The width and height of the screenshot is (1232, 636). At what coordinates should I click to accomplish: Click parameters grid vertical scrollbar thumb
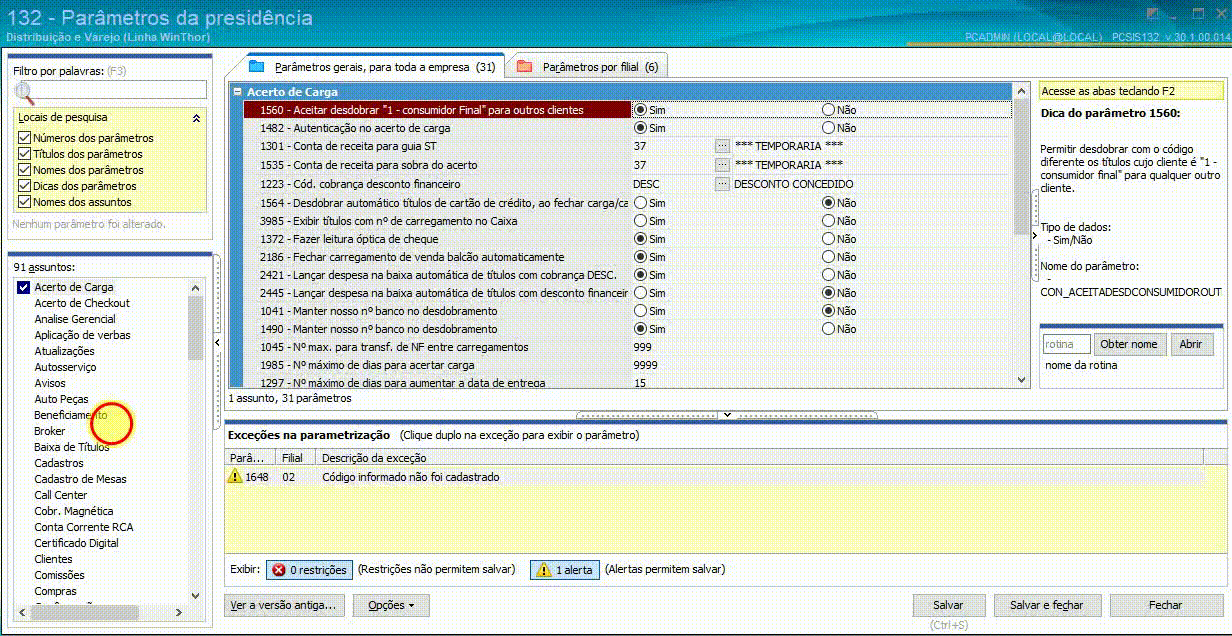click(1021, 165)
